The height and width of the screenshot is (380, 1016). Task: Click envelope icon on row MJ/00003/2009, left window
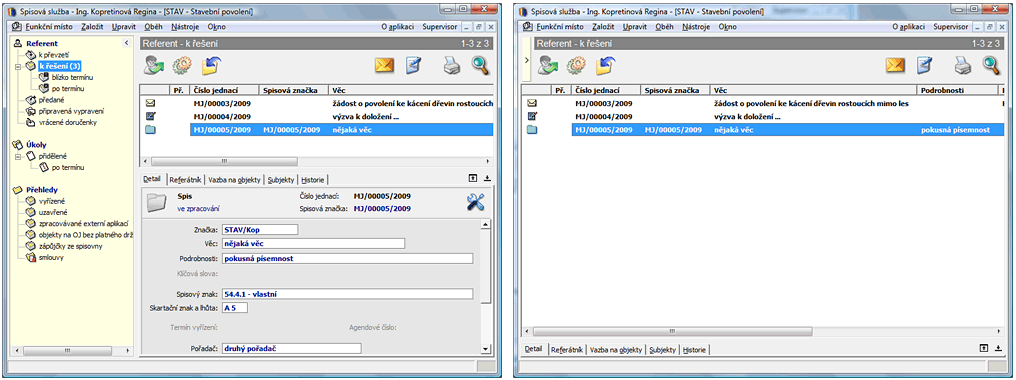(x=150, y=103)
